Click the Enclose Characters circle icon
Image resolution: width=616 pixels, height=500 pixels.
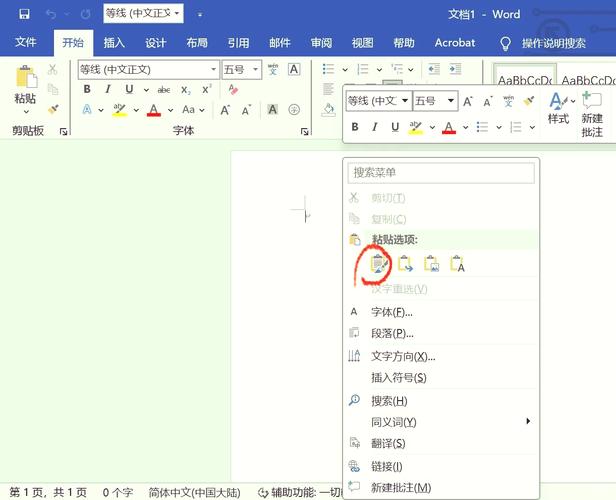pyautogui.click(x=294, y=110)
